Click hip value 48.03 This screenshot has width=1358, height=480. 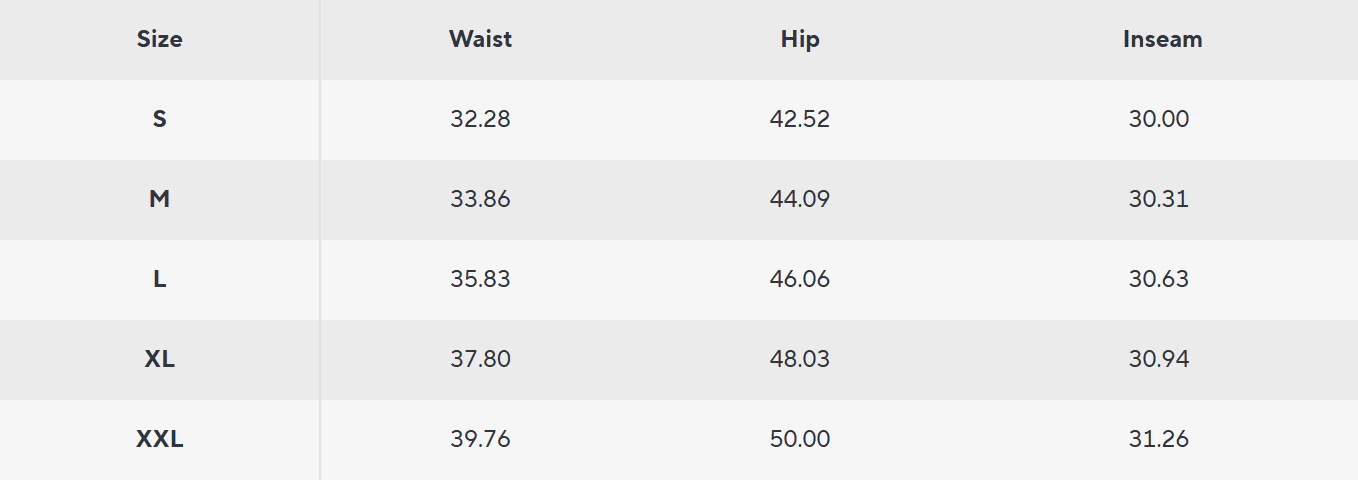800,359
